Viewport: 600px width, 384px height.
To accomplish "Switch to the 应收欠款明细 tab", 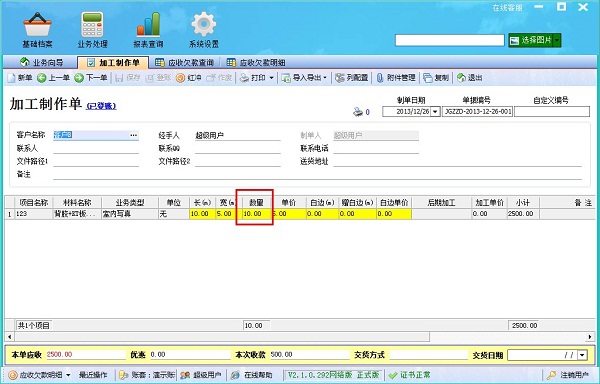I will click(256, 62).
